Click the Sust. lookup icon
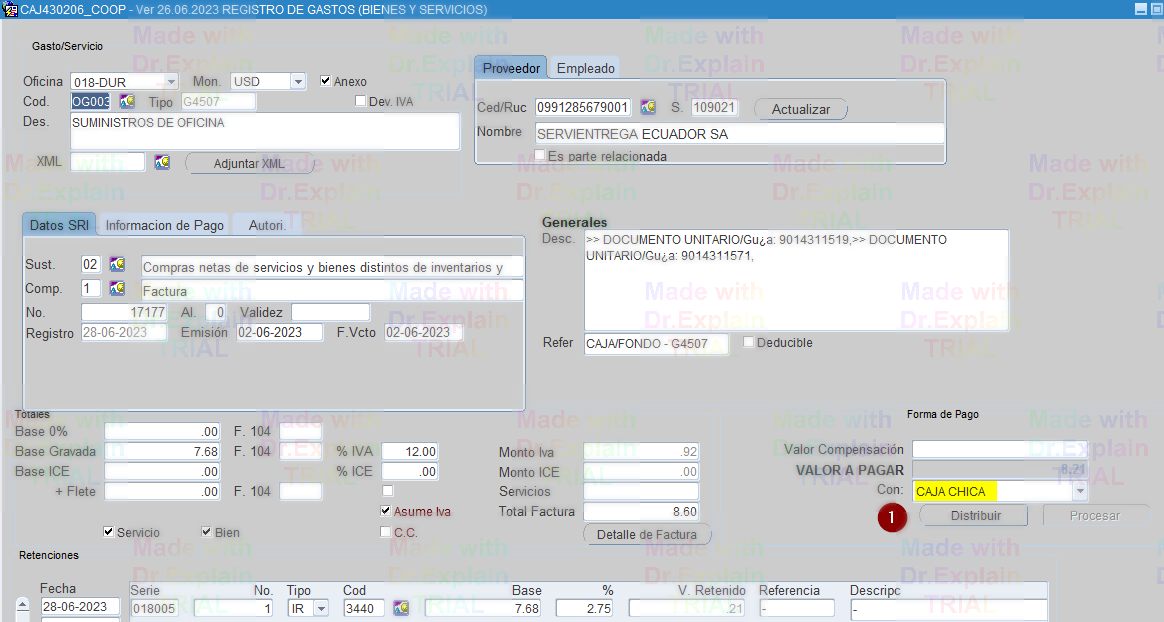Screen dimensions: 1164x622 click(x=117, y=265)
